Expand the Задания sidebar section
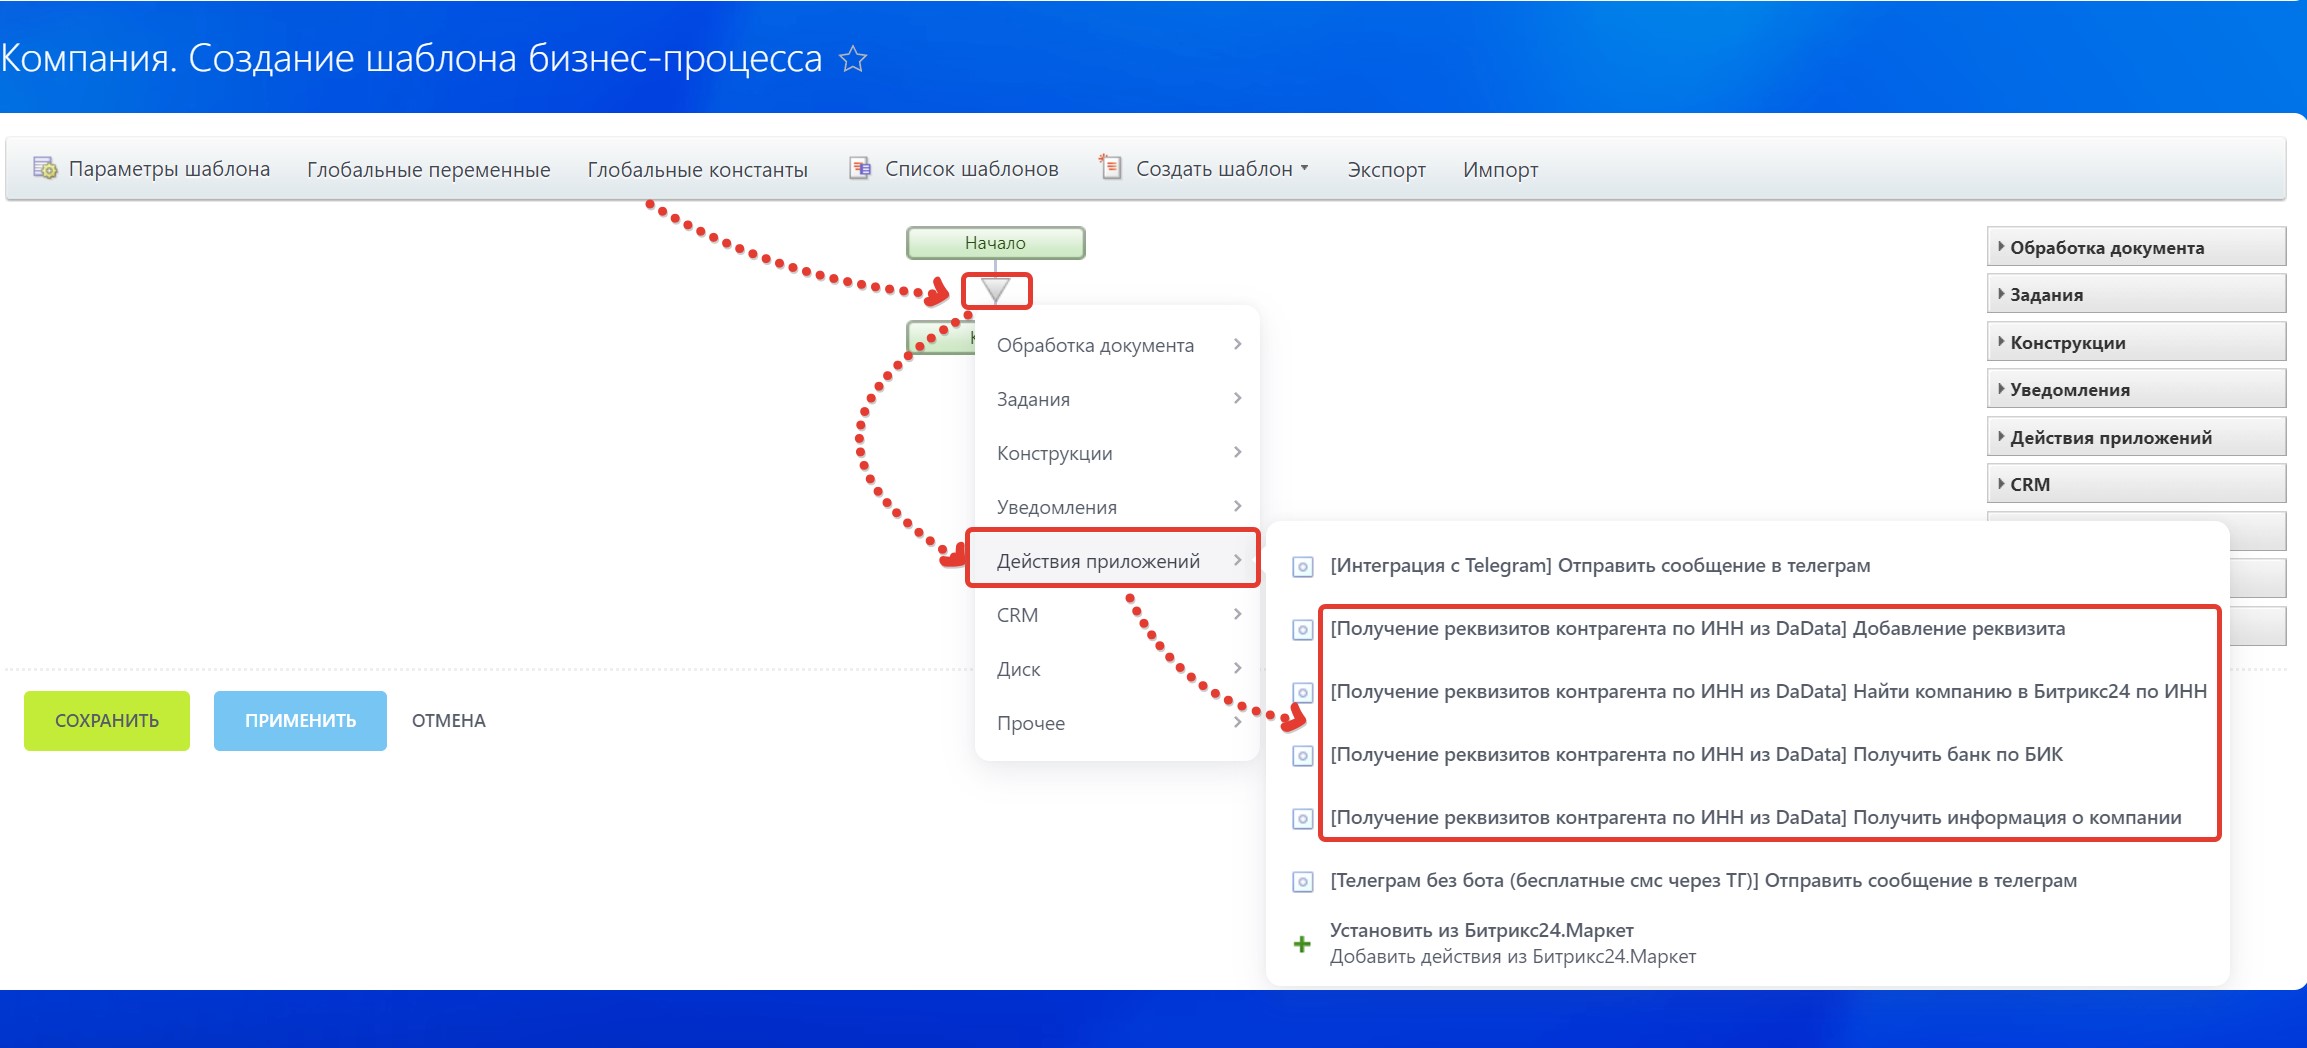This screenshot has height=1048, width=2307. tap(2135, 295)
